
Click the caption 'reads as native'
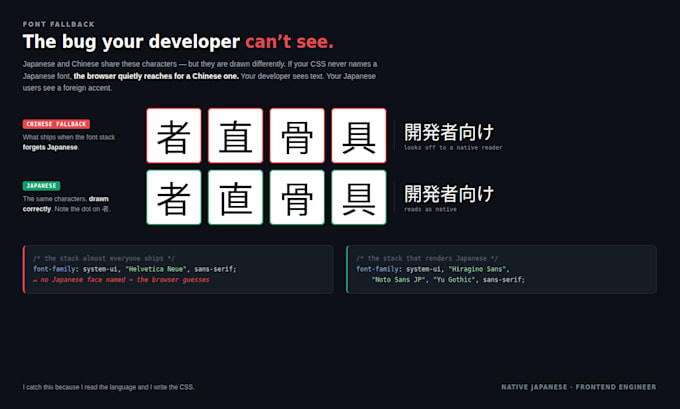pyautogui.click(x=430, y=209)
